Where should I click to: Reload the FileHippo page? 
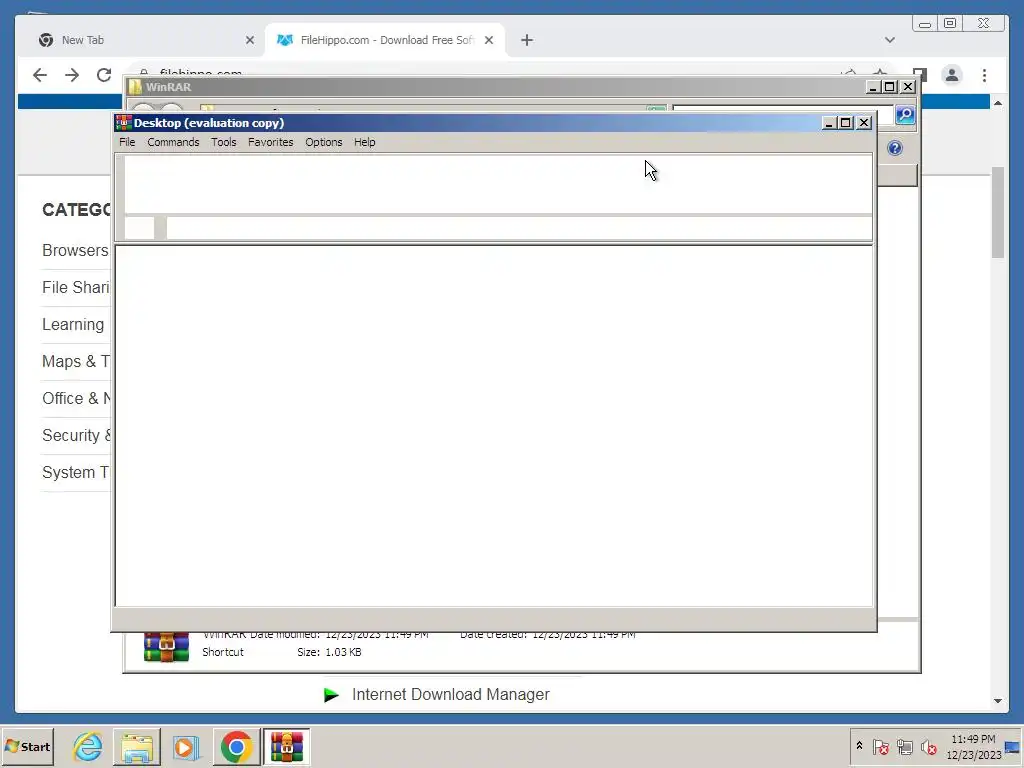click(x=104, y=75)
